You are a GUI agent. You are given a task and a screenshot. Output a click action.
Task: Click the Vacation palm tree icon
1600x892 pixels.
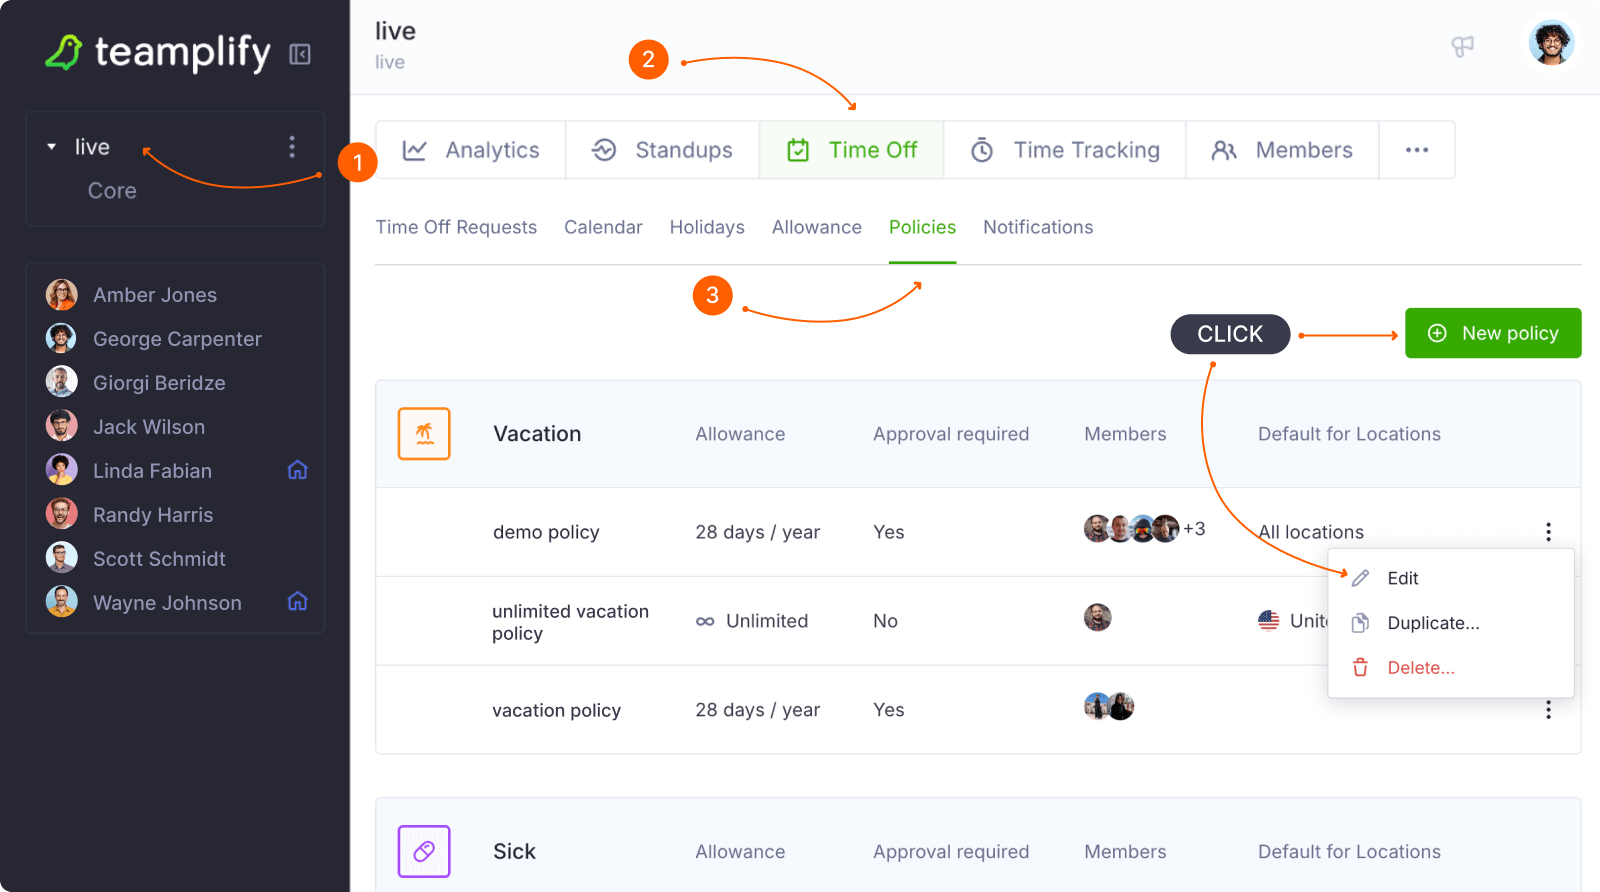[424, 434]
